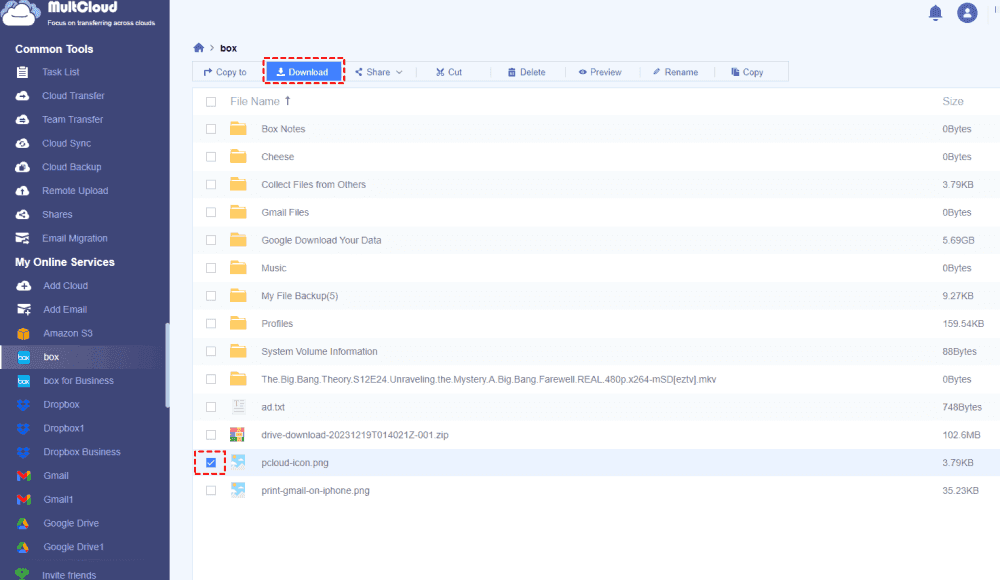This screenshot has height=580, width=1000.
Task: Open Cloud Transfer tool
Action: [73, 96]
